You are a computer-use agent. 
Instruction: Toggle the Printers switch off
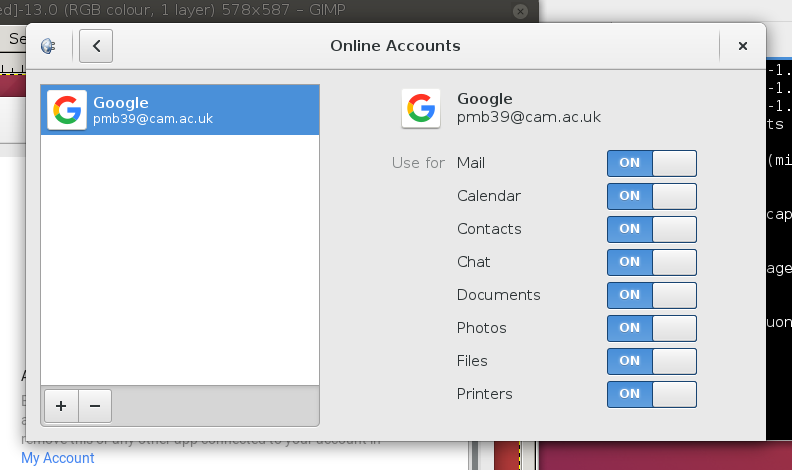[651, 394]
